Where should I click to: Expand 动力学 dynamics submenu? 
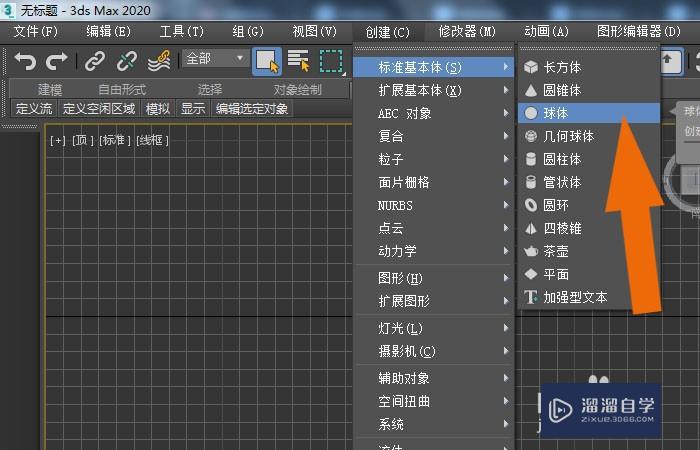coord(433,251)
